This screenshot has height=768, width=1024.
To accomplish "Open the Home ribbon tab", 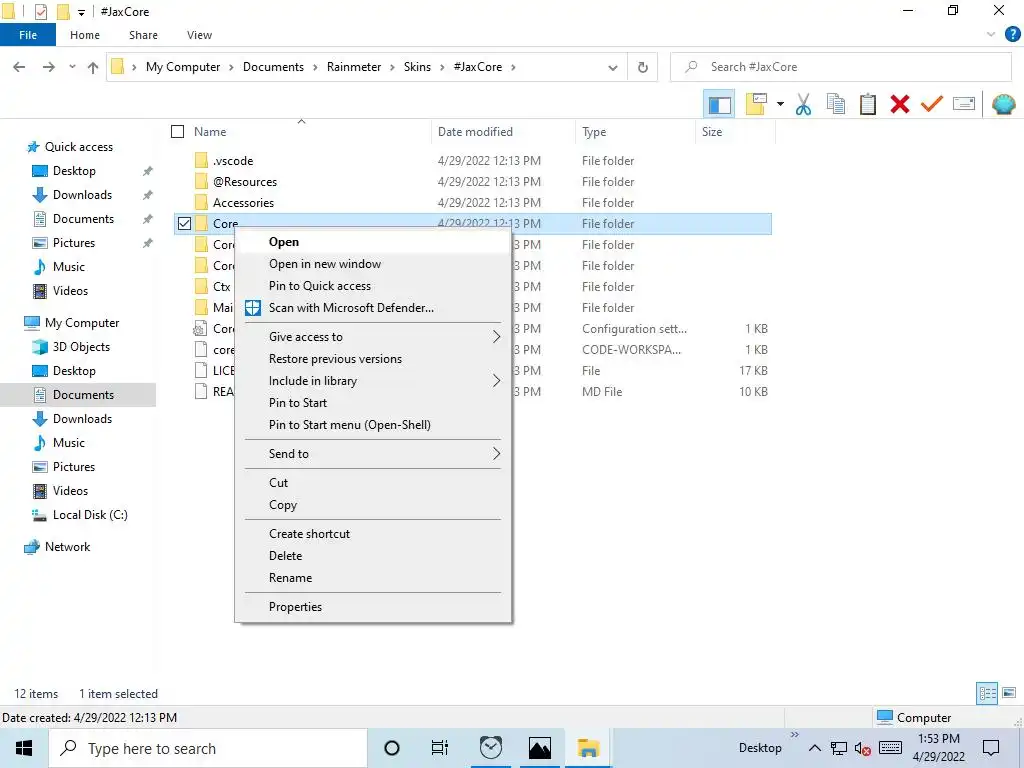I will coord(85,35).
